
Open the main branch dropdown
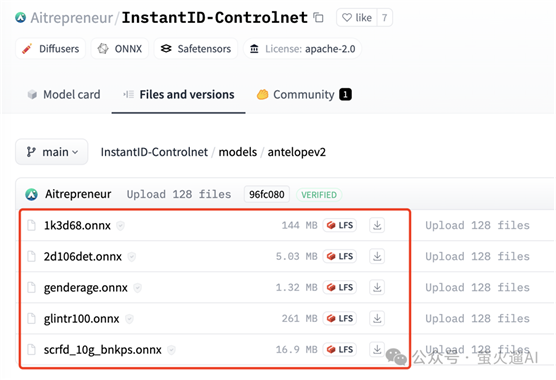tap(52, 152)
